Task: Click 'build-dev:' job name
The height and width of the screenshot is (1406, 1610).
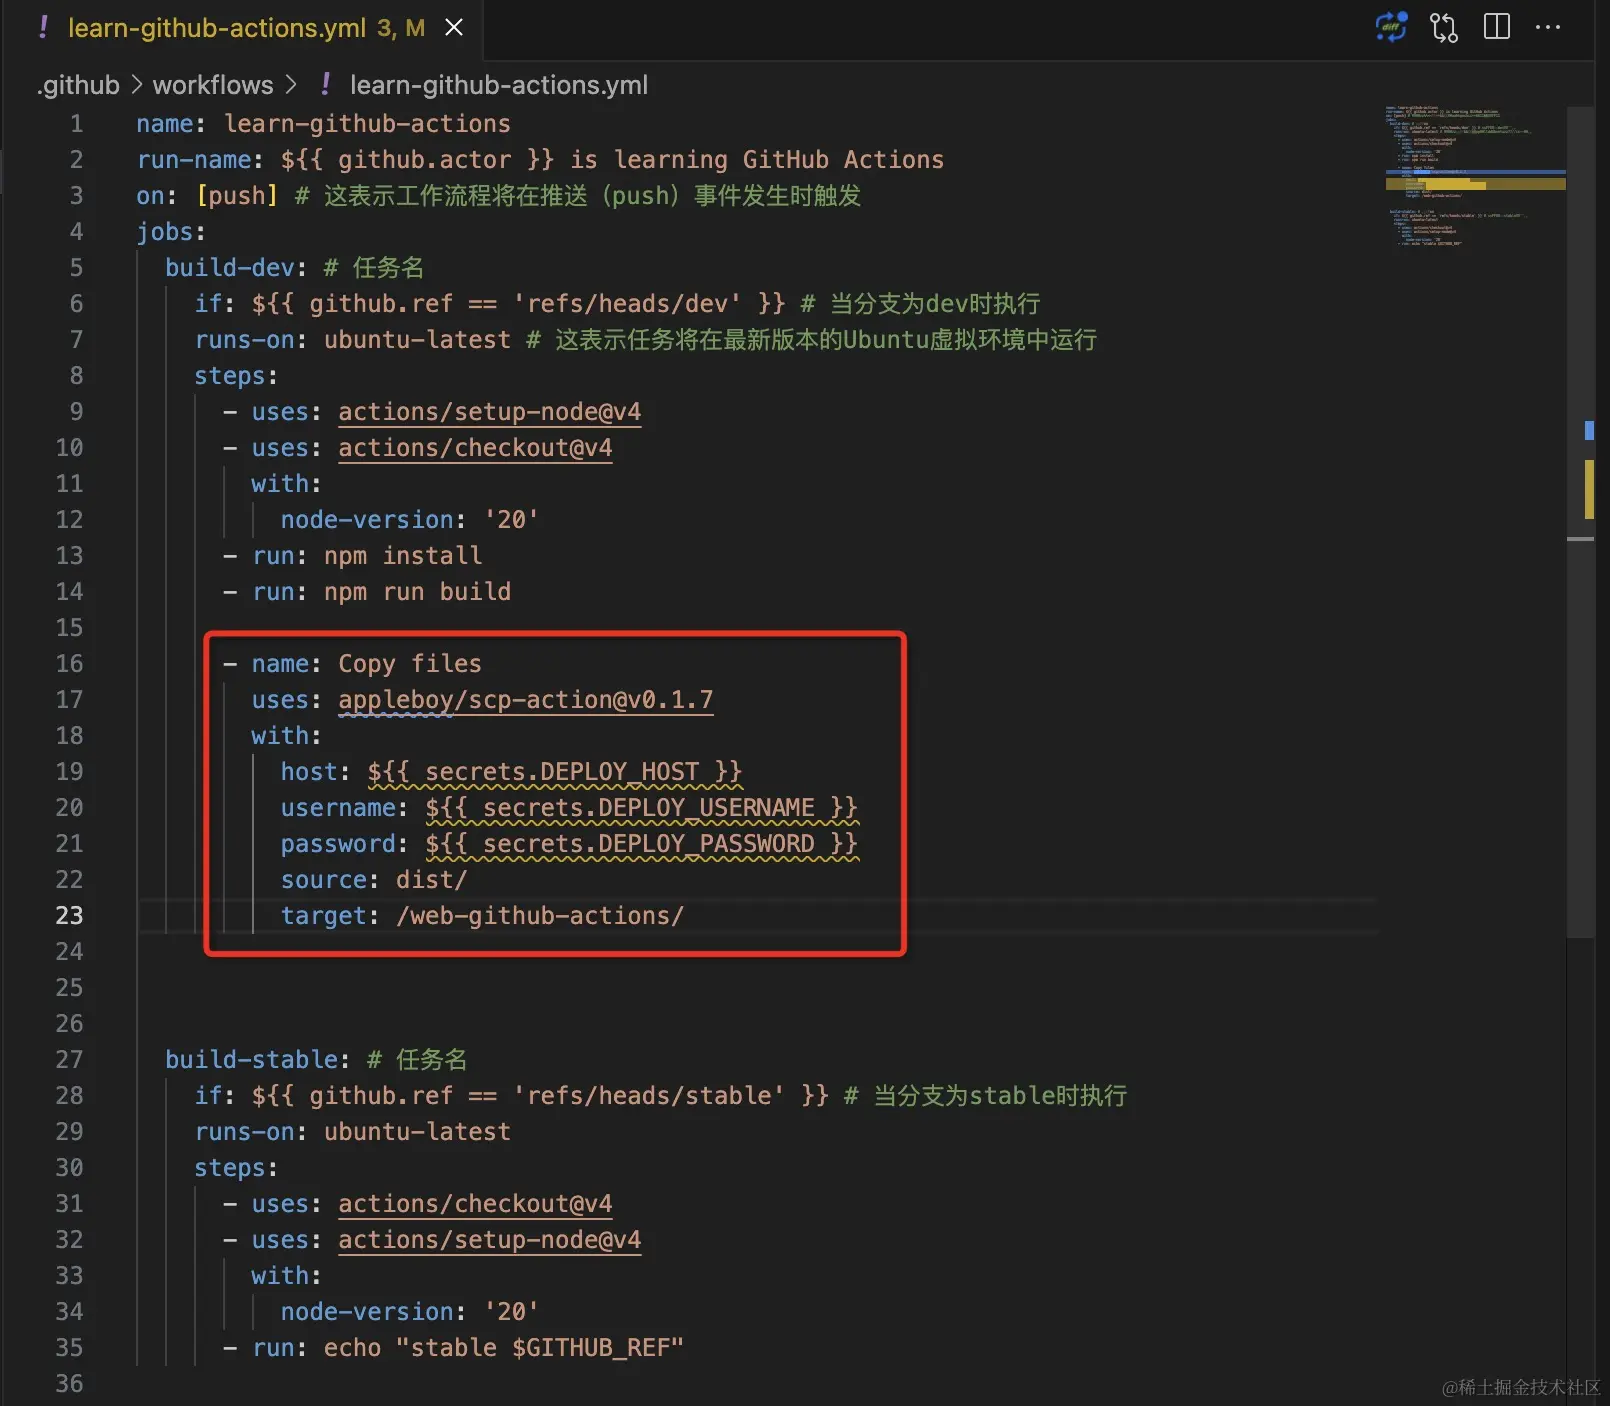Action: (x=236, y=268)
